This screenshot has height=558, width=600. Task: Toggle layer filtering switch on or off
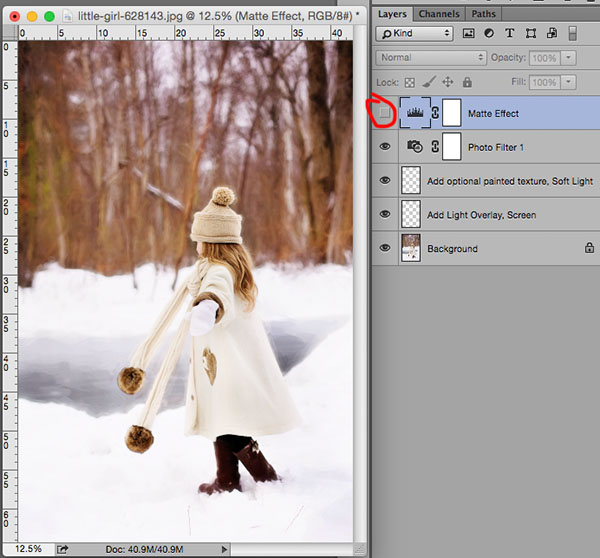click(572, 33)
